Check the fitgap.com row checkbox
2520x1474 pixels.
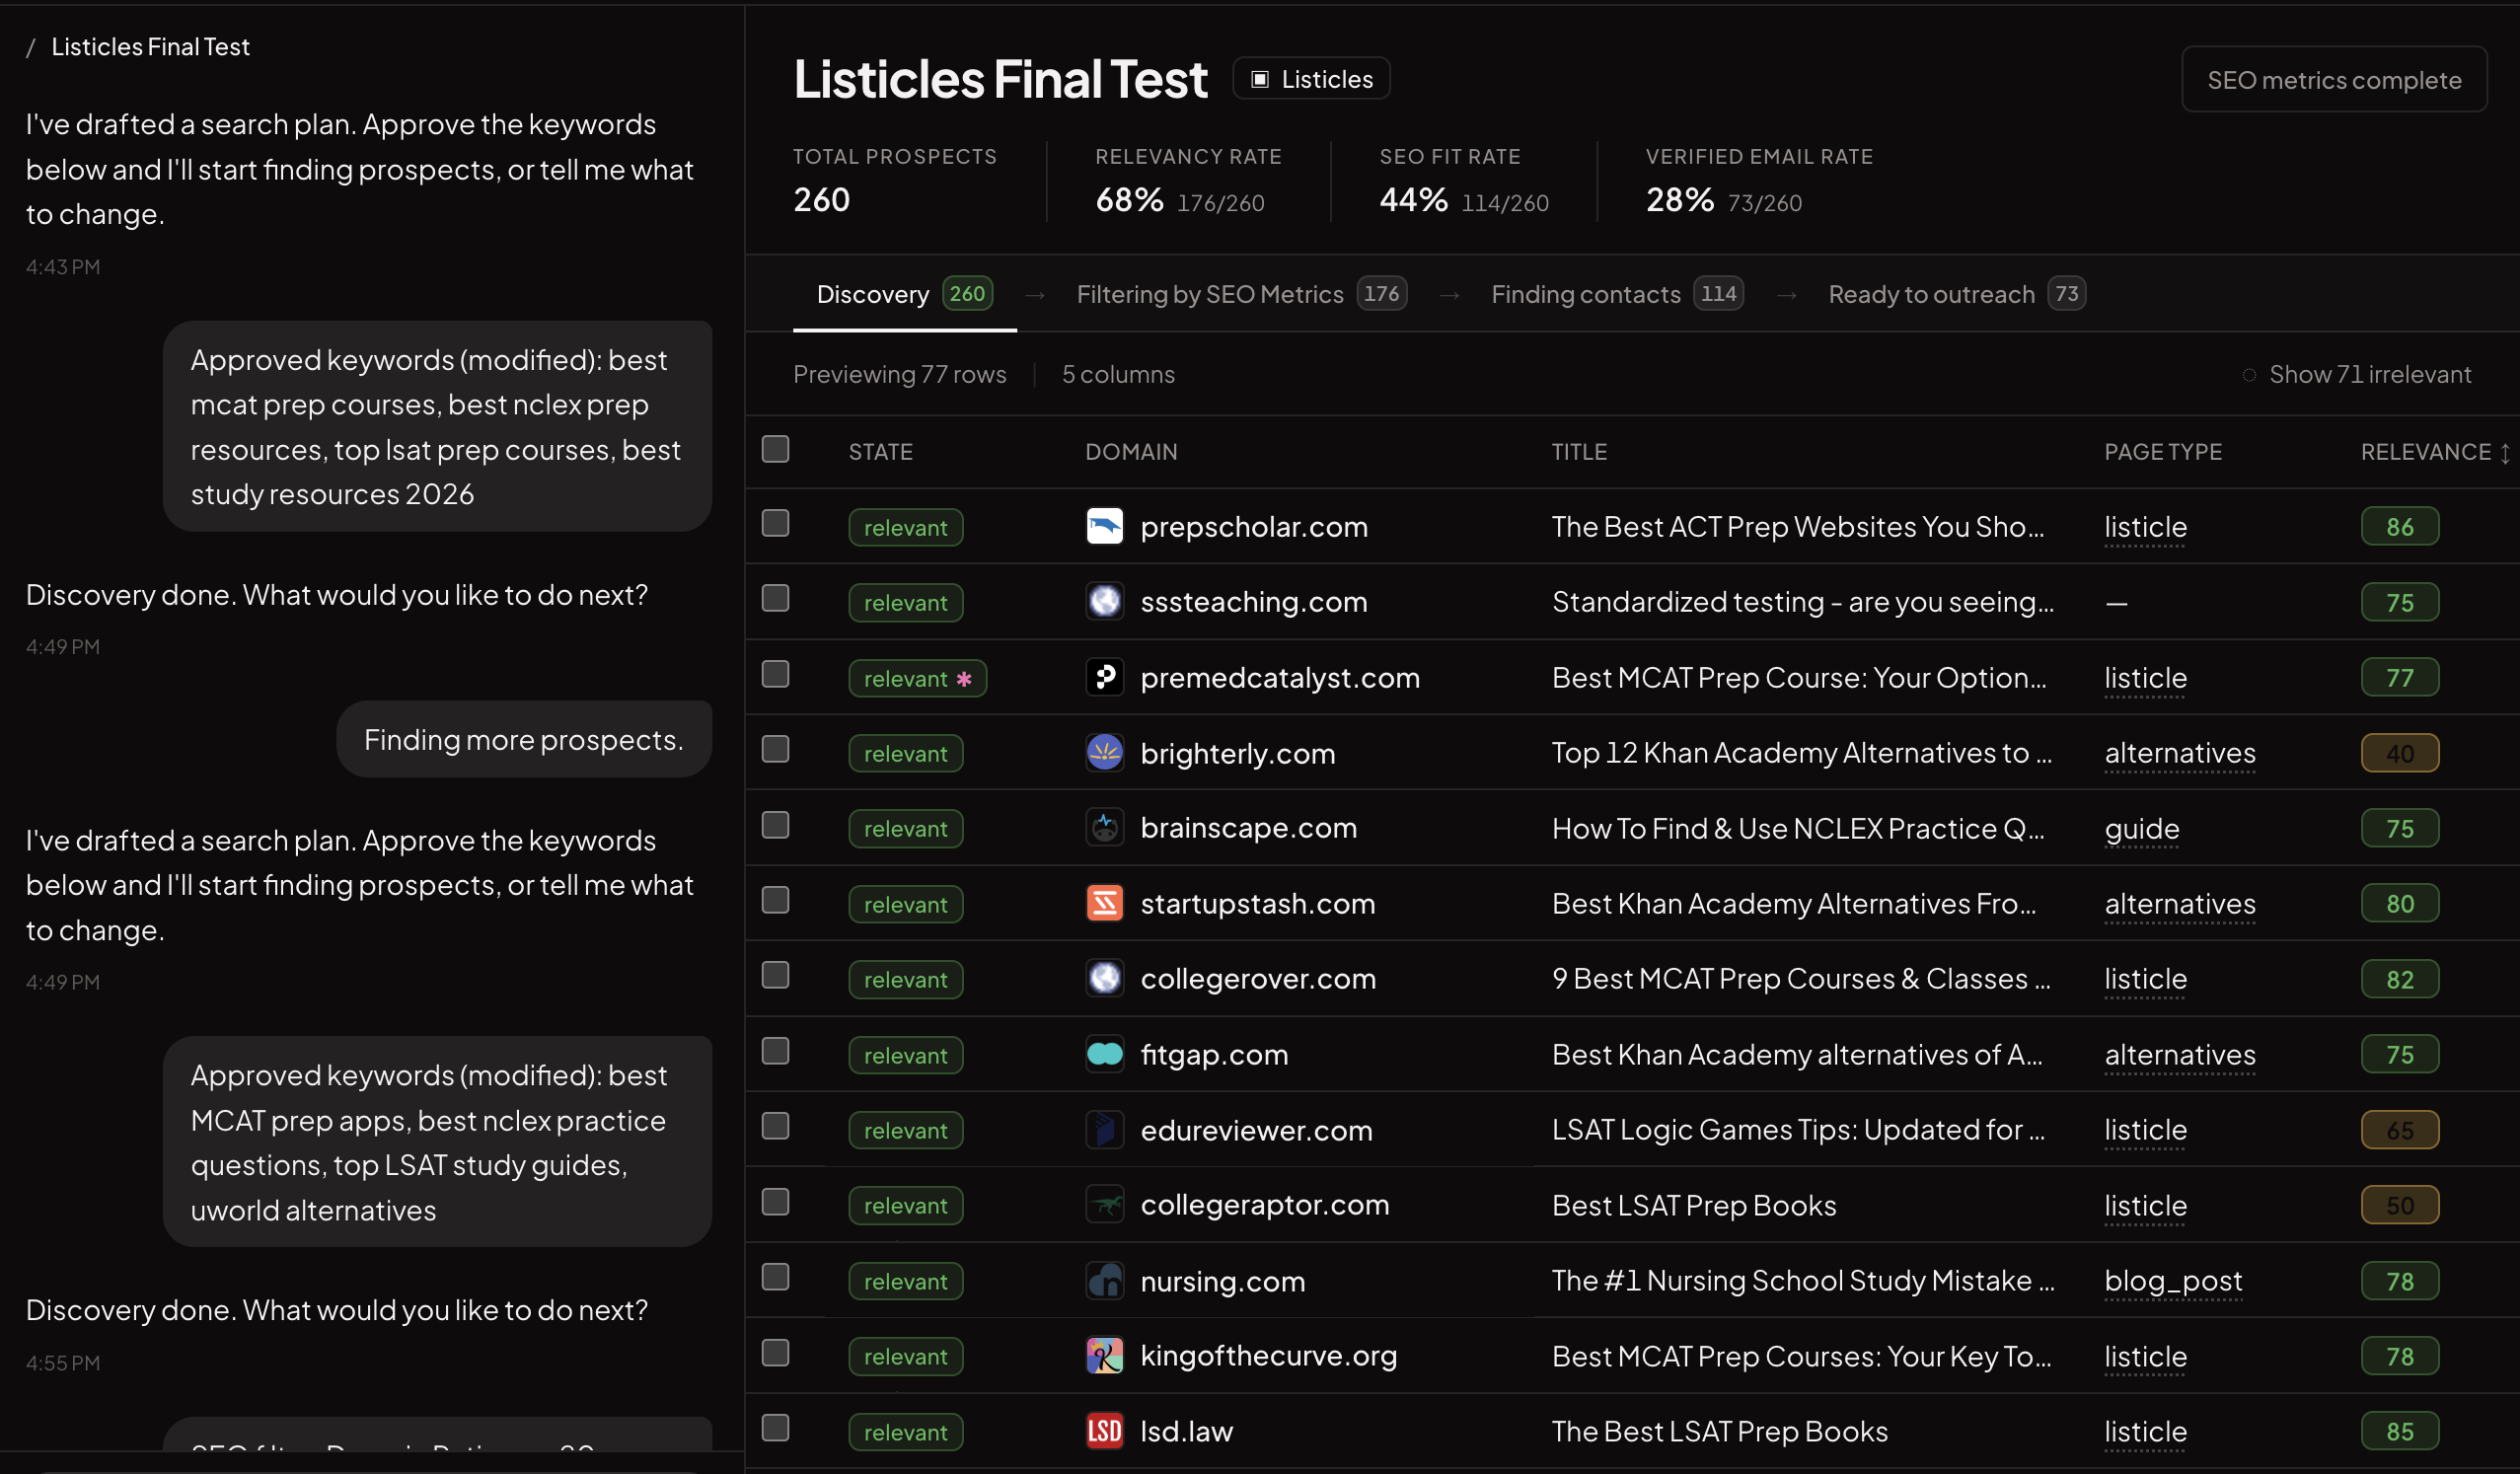point(775,1051)
